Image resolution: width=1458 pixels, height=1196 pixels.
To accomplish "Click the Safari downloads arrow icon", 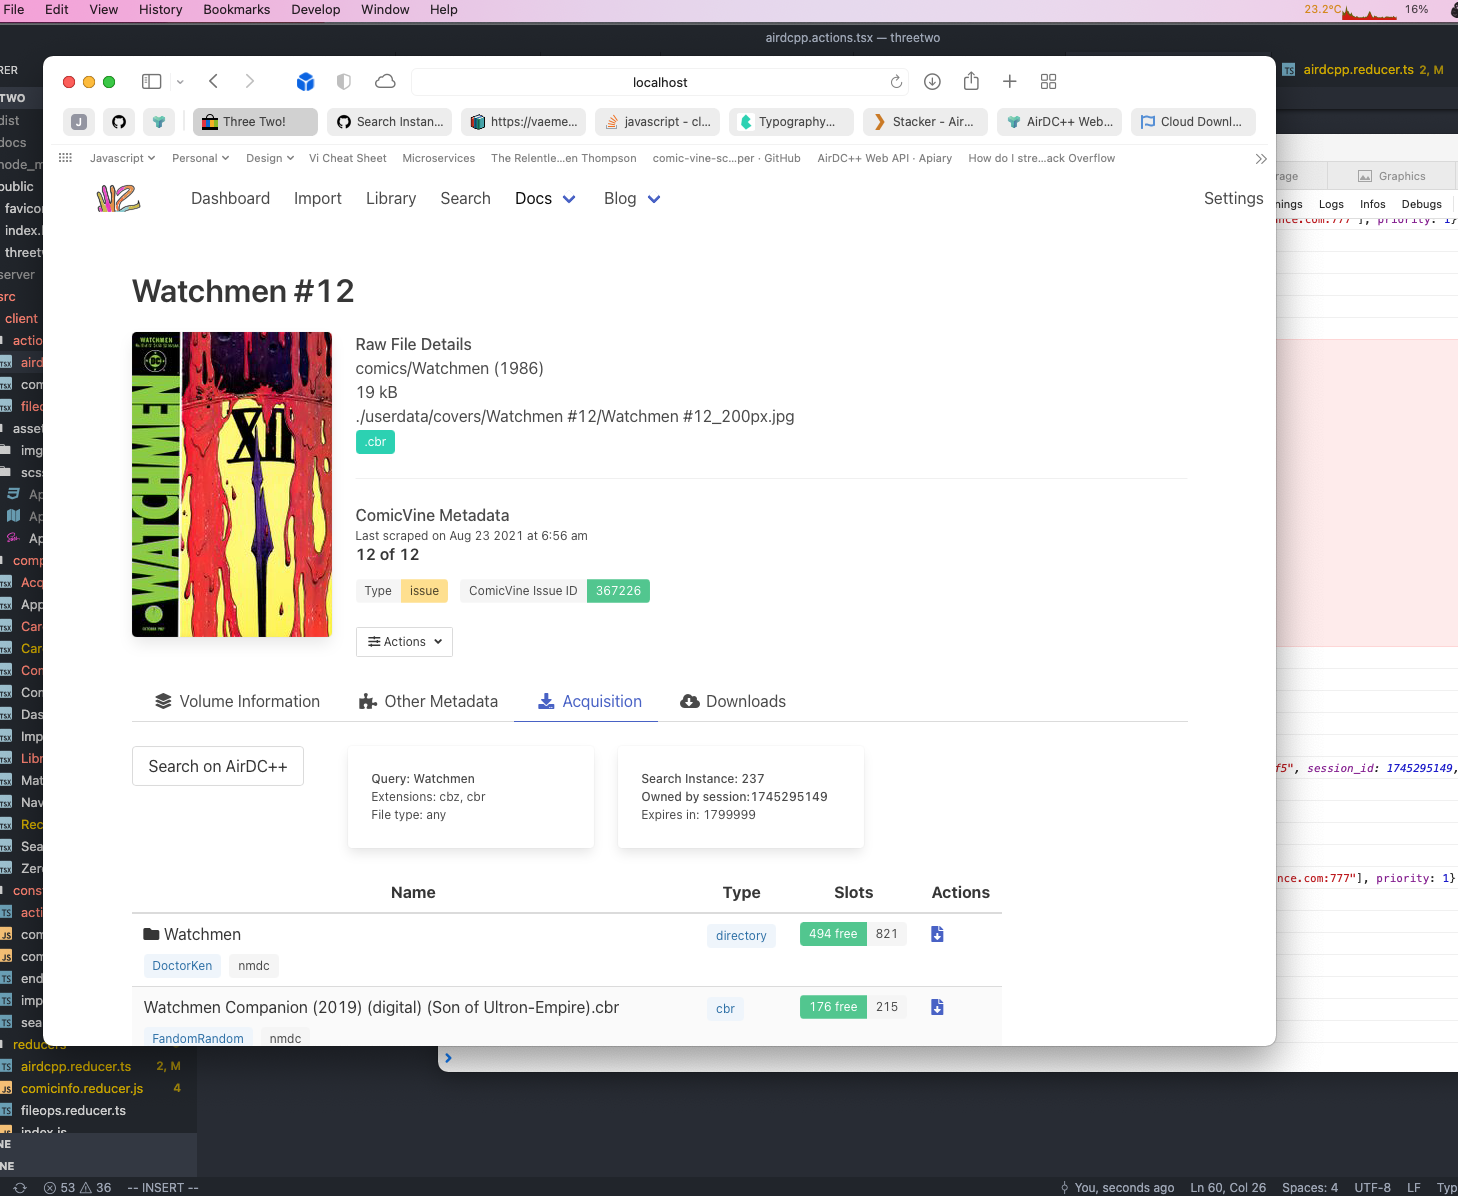I will click(x=932, y=82).
